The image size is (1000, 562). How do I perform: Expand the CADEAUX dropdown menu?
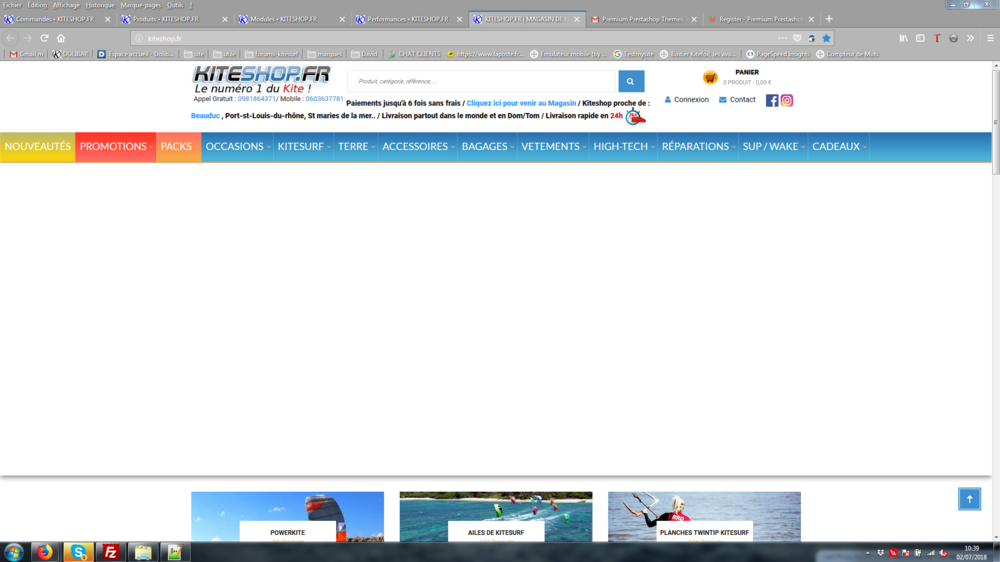[x=839, y=147]
